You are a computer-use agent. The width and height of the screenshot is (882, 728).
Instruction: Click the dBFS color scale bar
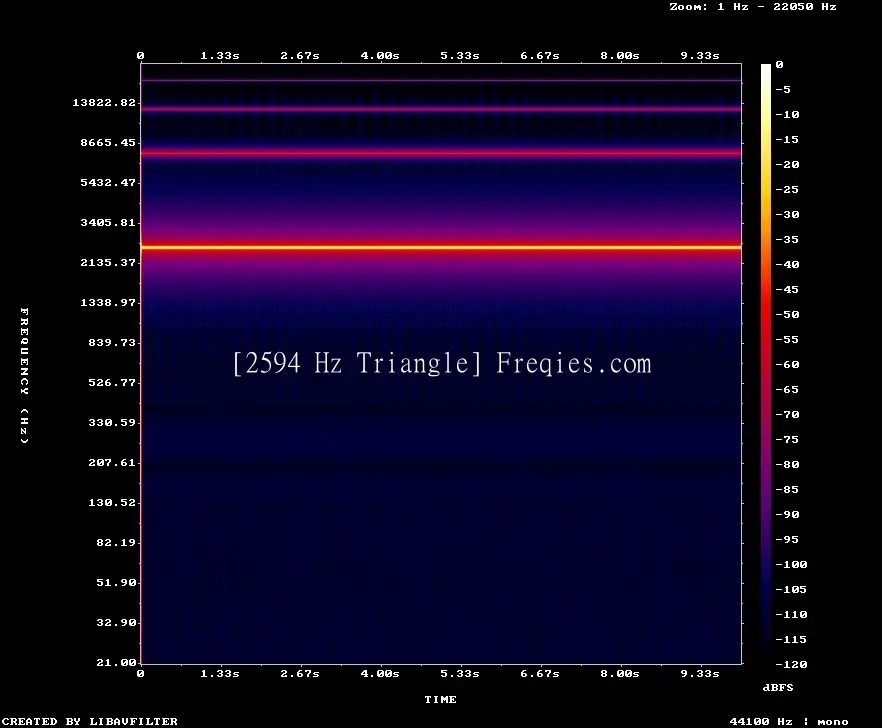(766, 364)
